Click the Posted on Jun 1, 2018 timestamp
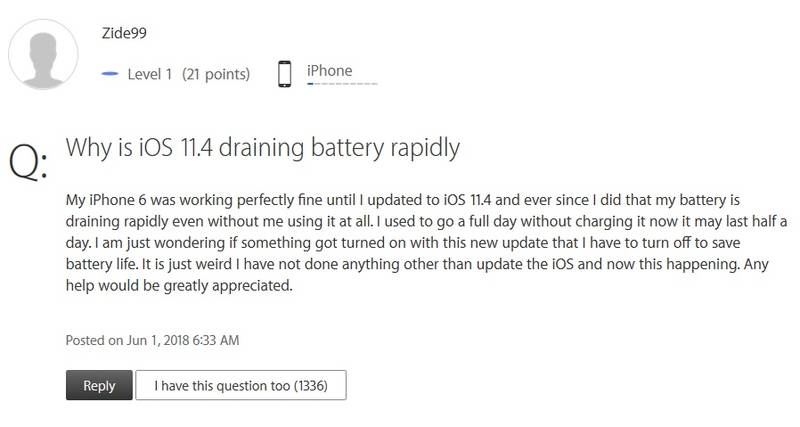800x427 pixels. point(153,340)
